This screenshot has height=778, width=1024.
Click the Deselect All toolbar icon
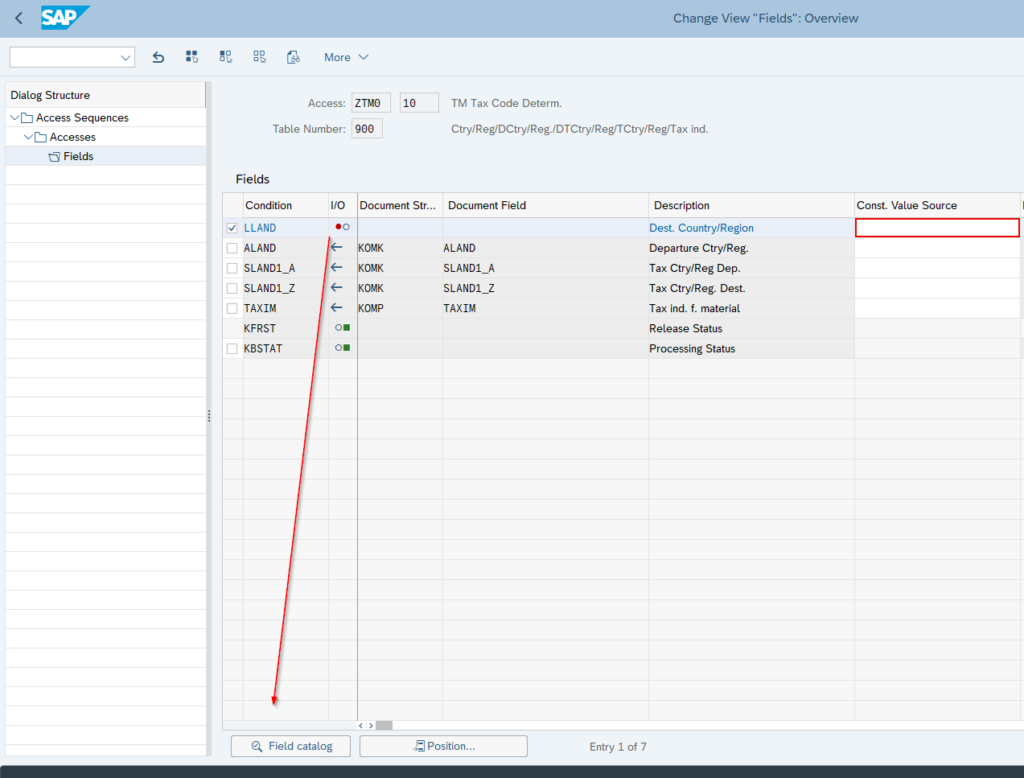[259, 57]
